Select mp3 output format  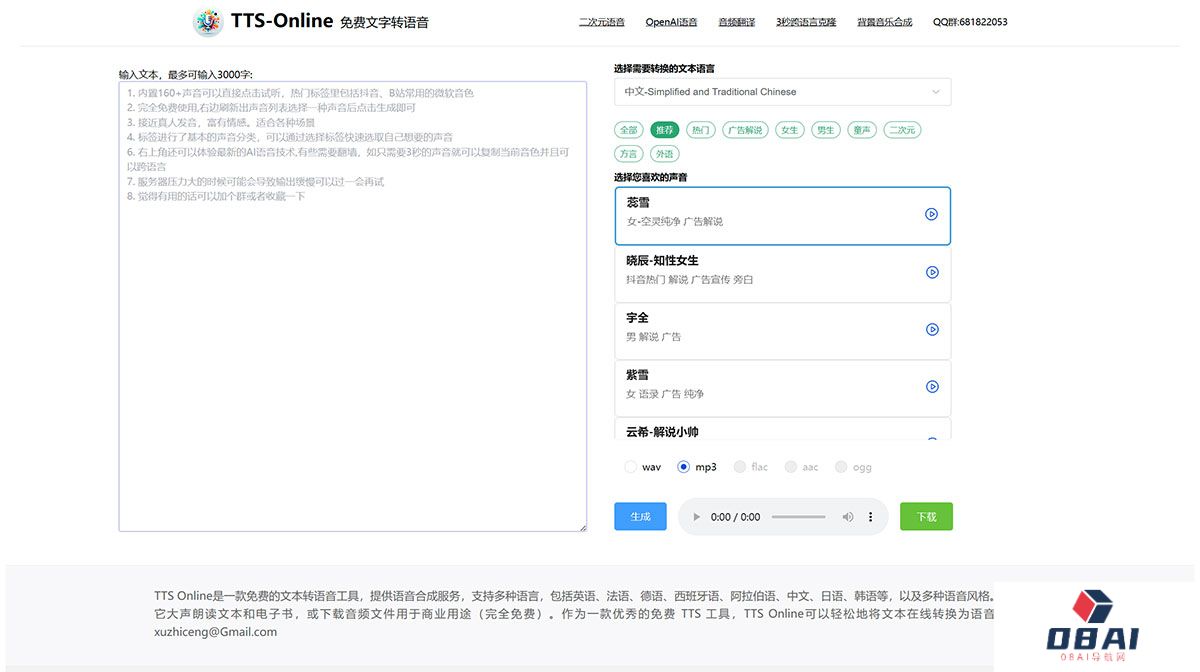[684, 467]
